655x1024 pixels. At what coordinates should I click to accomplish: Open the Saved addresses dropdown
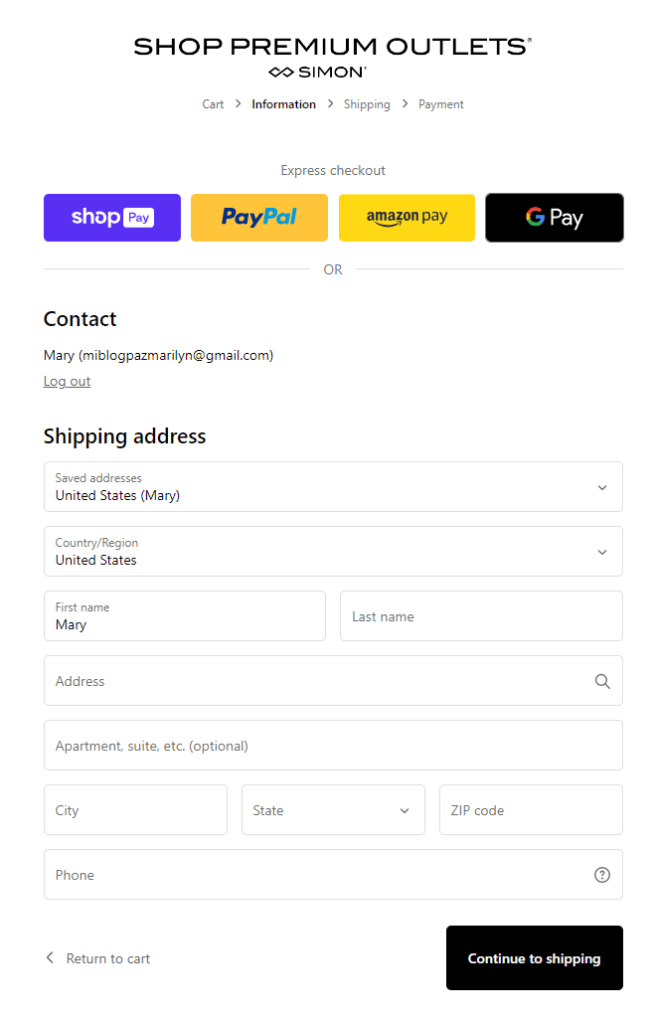point(333,487)
